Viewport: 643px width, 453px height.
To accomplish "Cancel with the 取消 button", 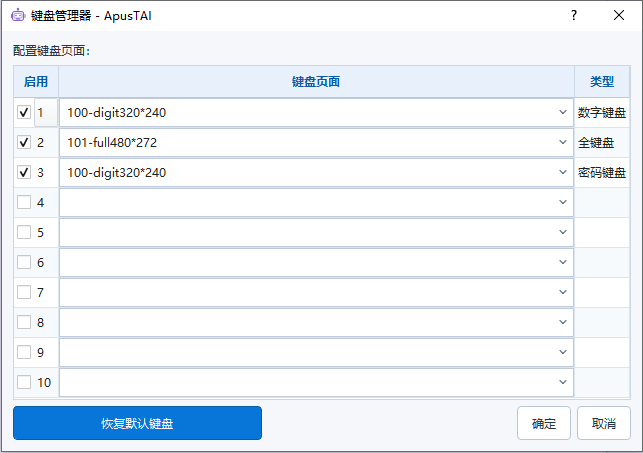I will click(604, 423).
